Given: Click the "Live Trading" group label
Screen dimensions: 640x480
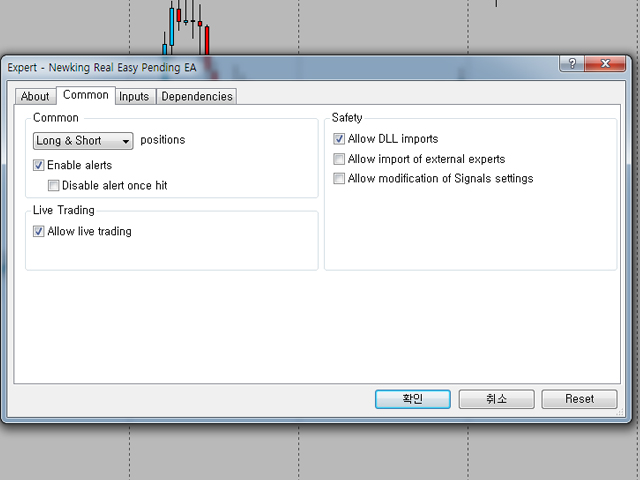Looking at the screenshot, I should (64, 210).
